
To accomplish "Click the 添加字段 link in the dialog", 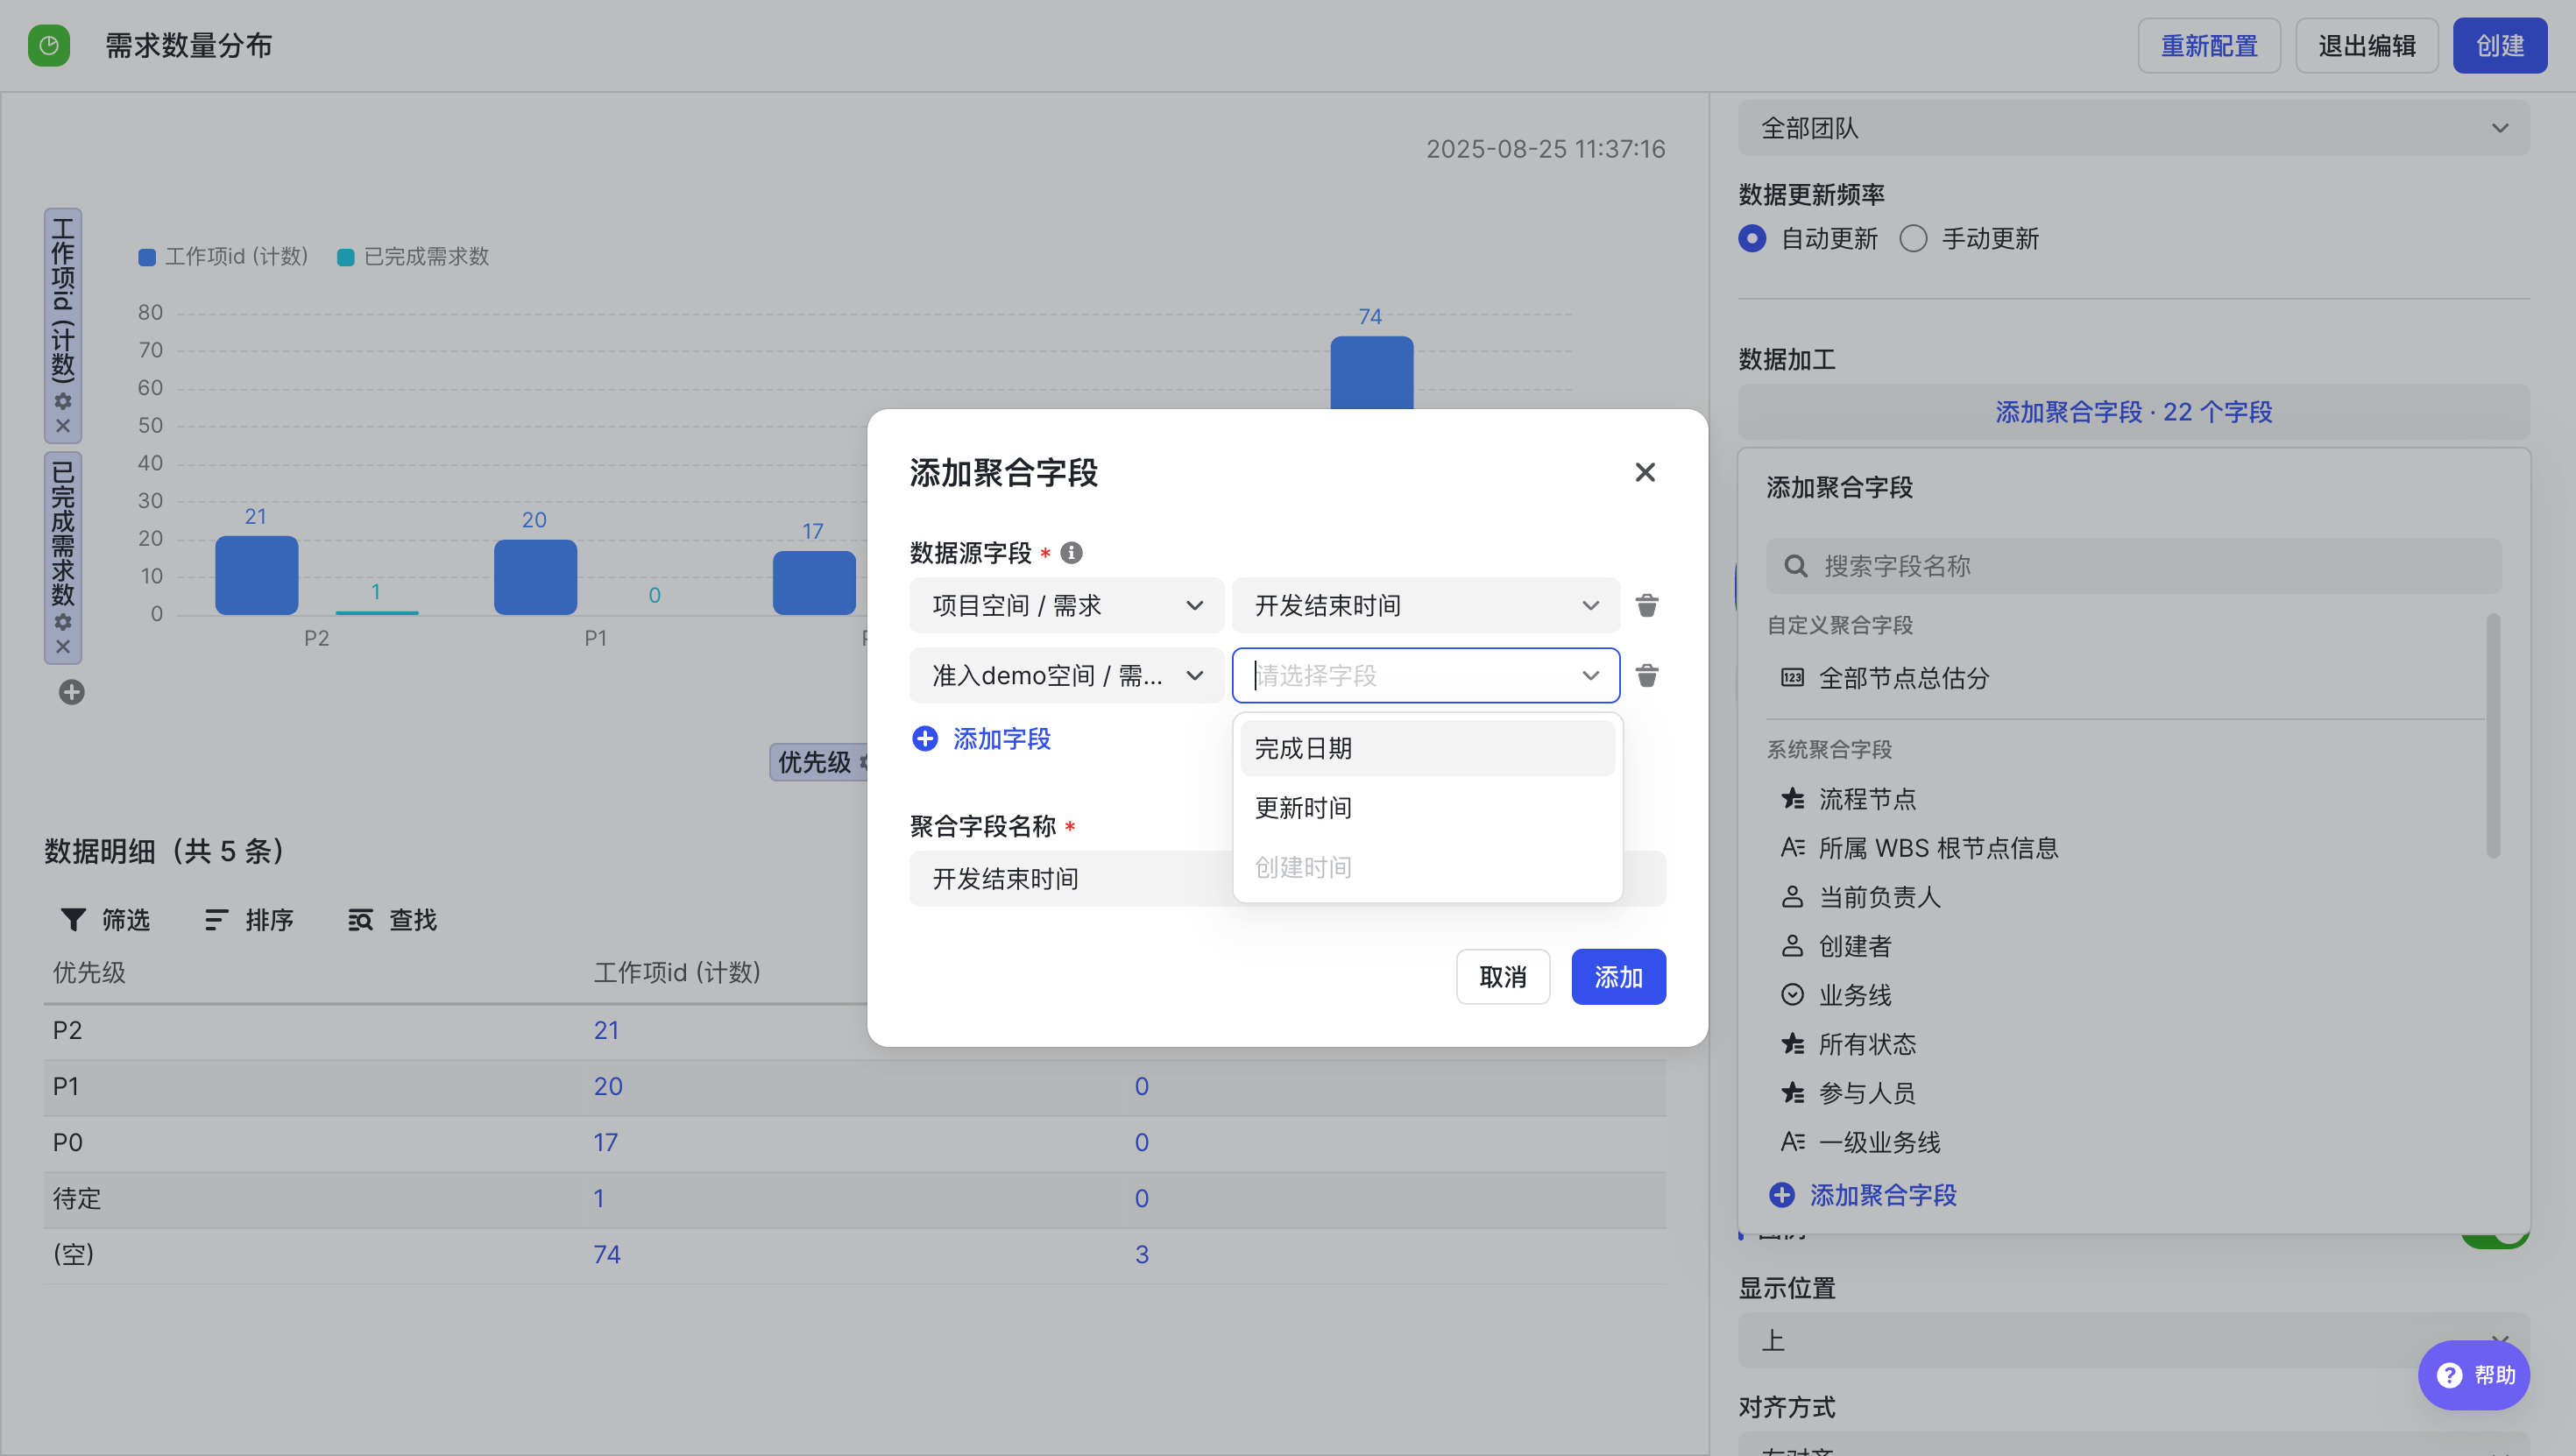I will 981,738.
